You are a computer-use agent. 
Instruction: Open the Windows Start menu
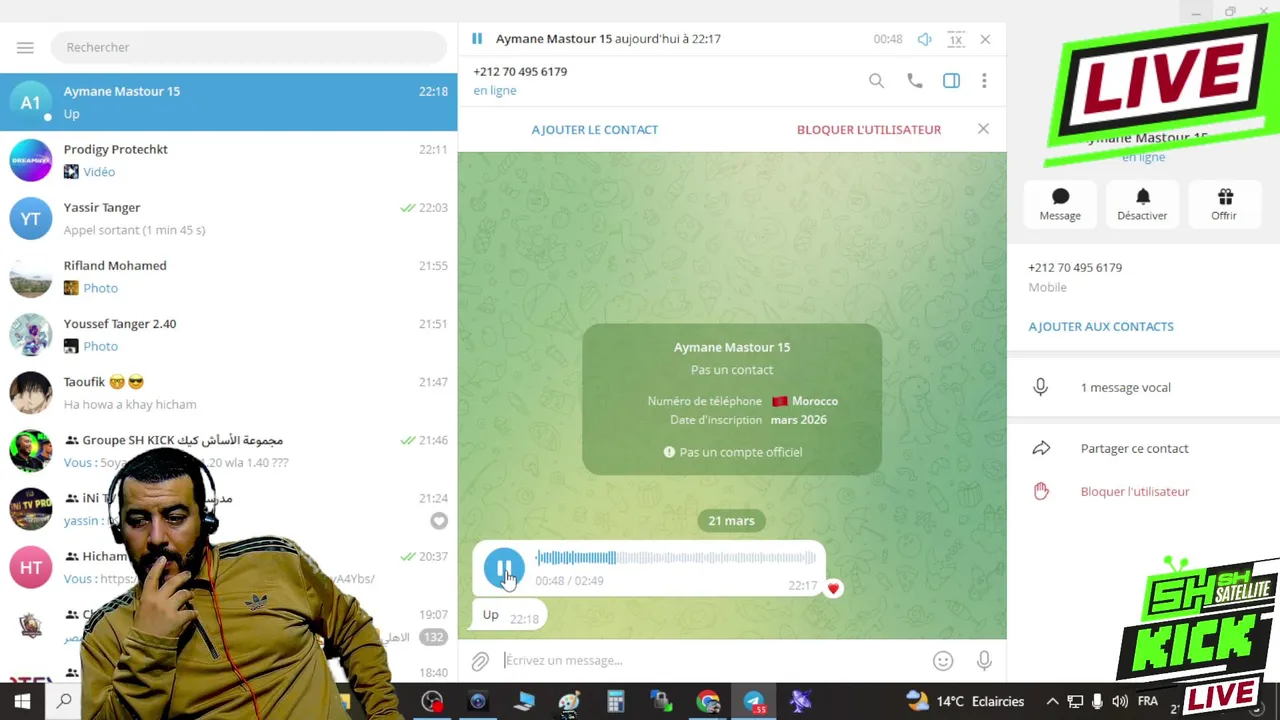point(22,702)
